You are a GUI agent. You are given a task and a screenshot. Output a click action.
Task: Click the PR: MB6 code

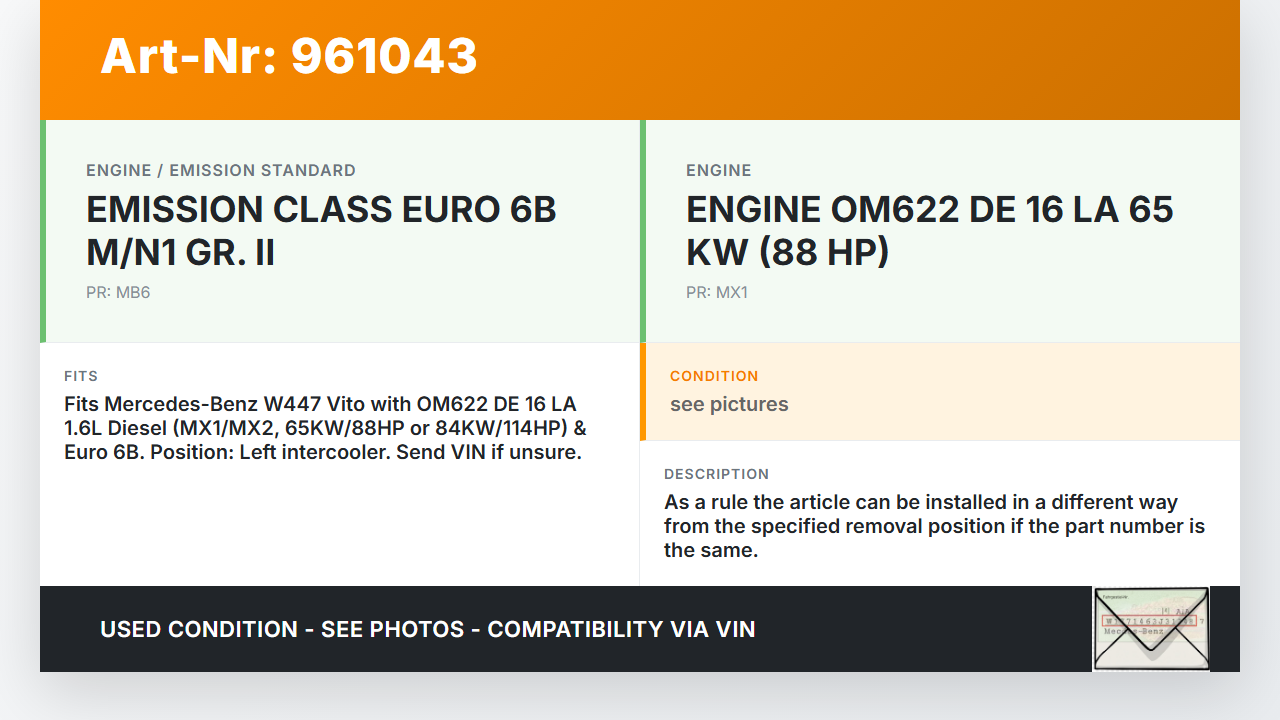pyautogui.click(x=118, y=293)
